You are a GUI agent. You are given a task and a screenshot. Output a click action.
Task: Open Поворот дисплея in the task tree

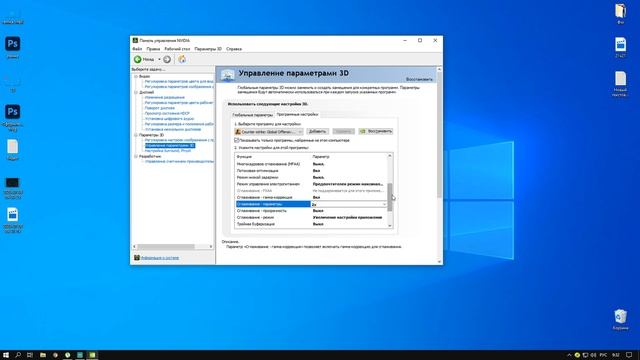tap(160, 108)
